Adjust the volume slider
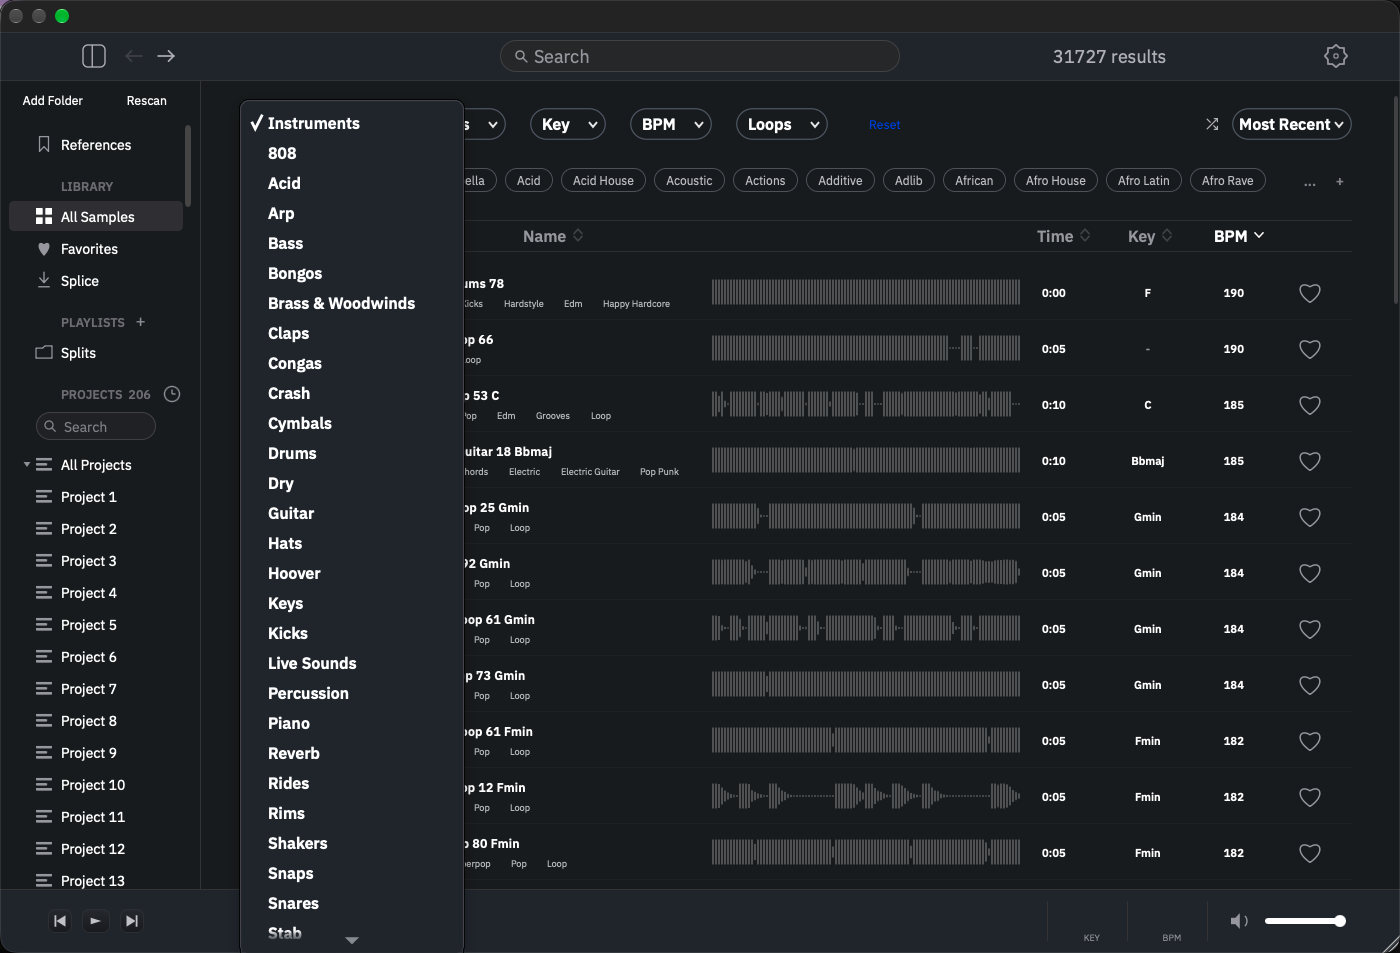1400x953 pixels. (x=1305, y=921)
